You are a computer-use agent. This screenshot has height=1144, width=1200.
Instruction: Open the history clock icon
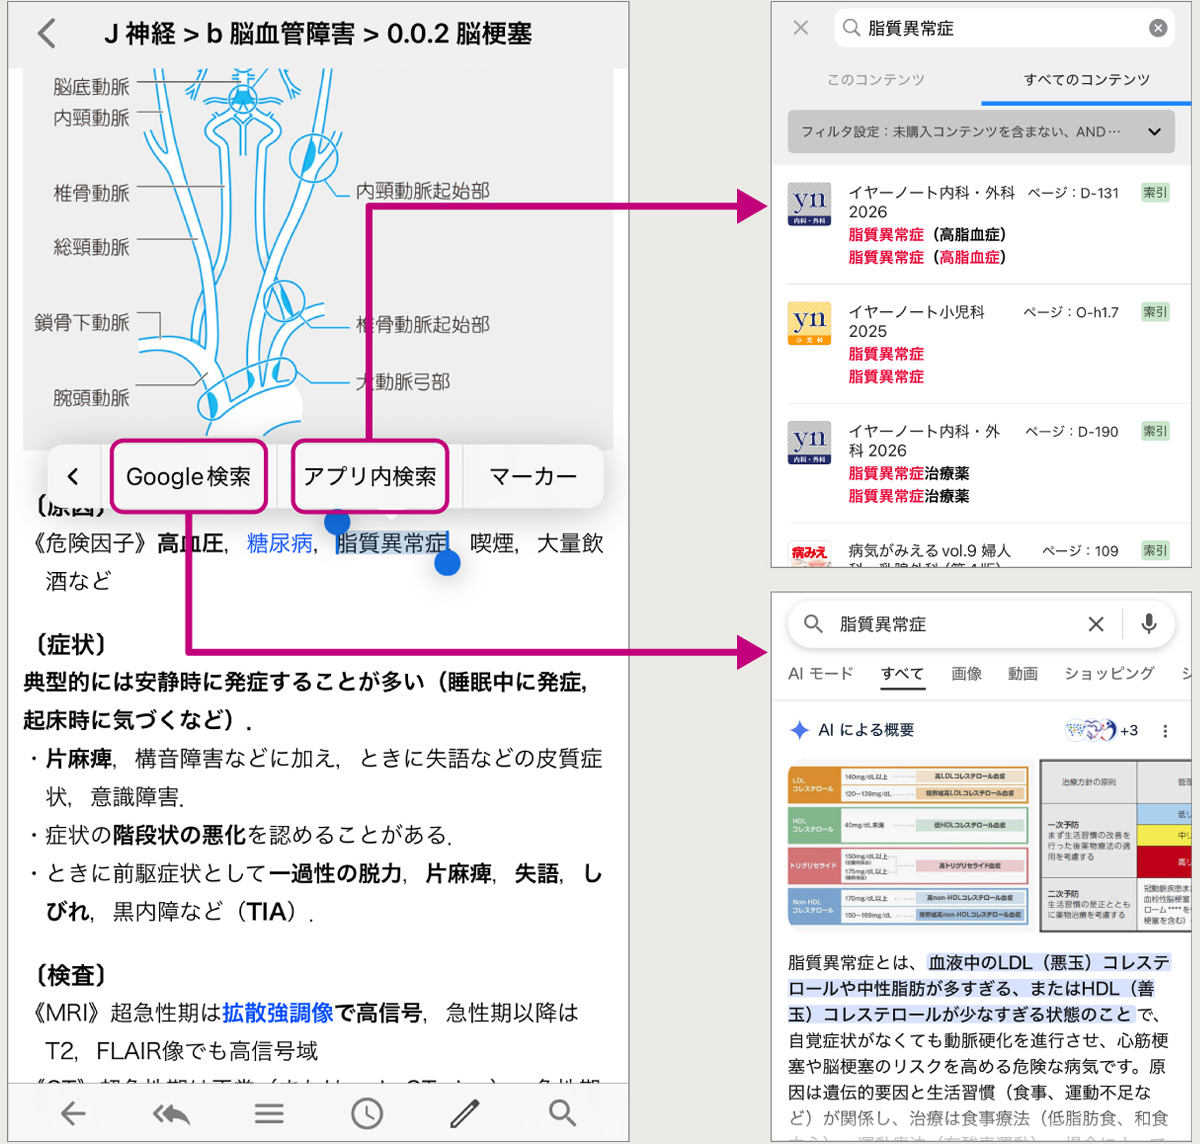point(367,1113)
